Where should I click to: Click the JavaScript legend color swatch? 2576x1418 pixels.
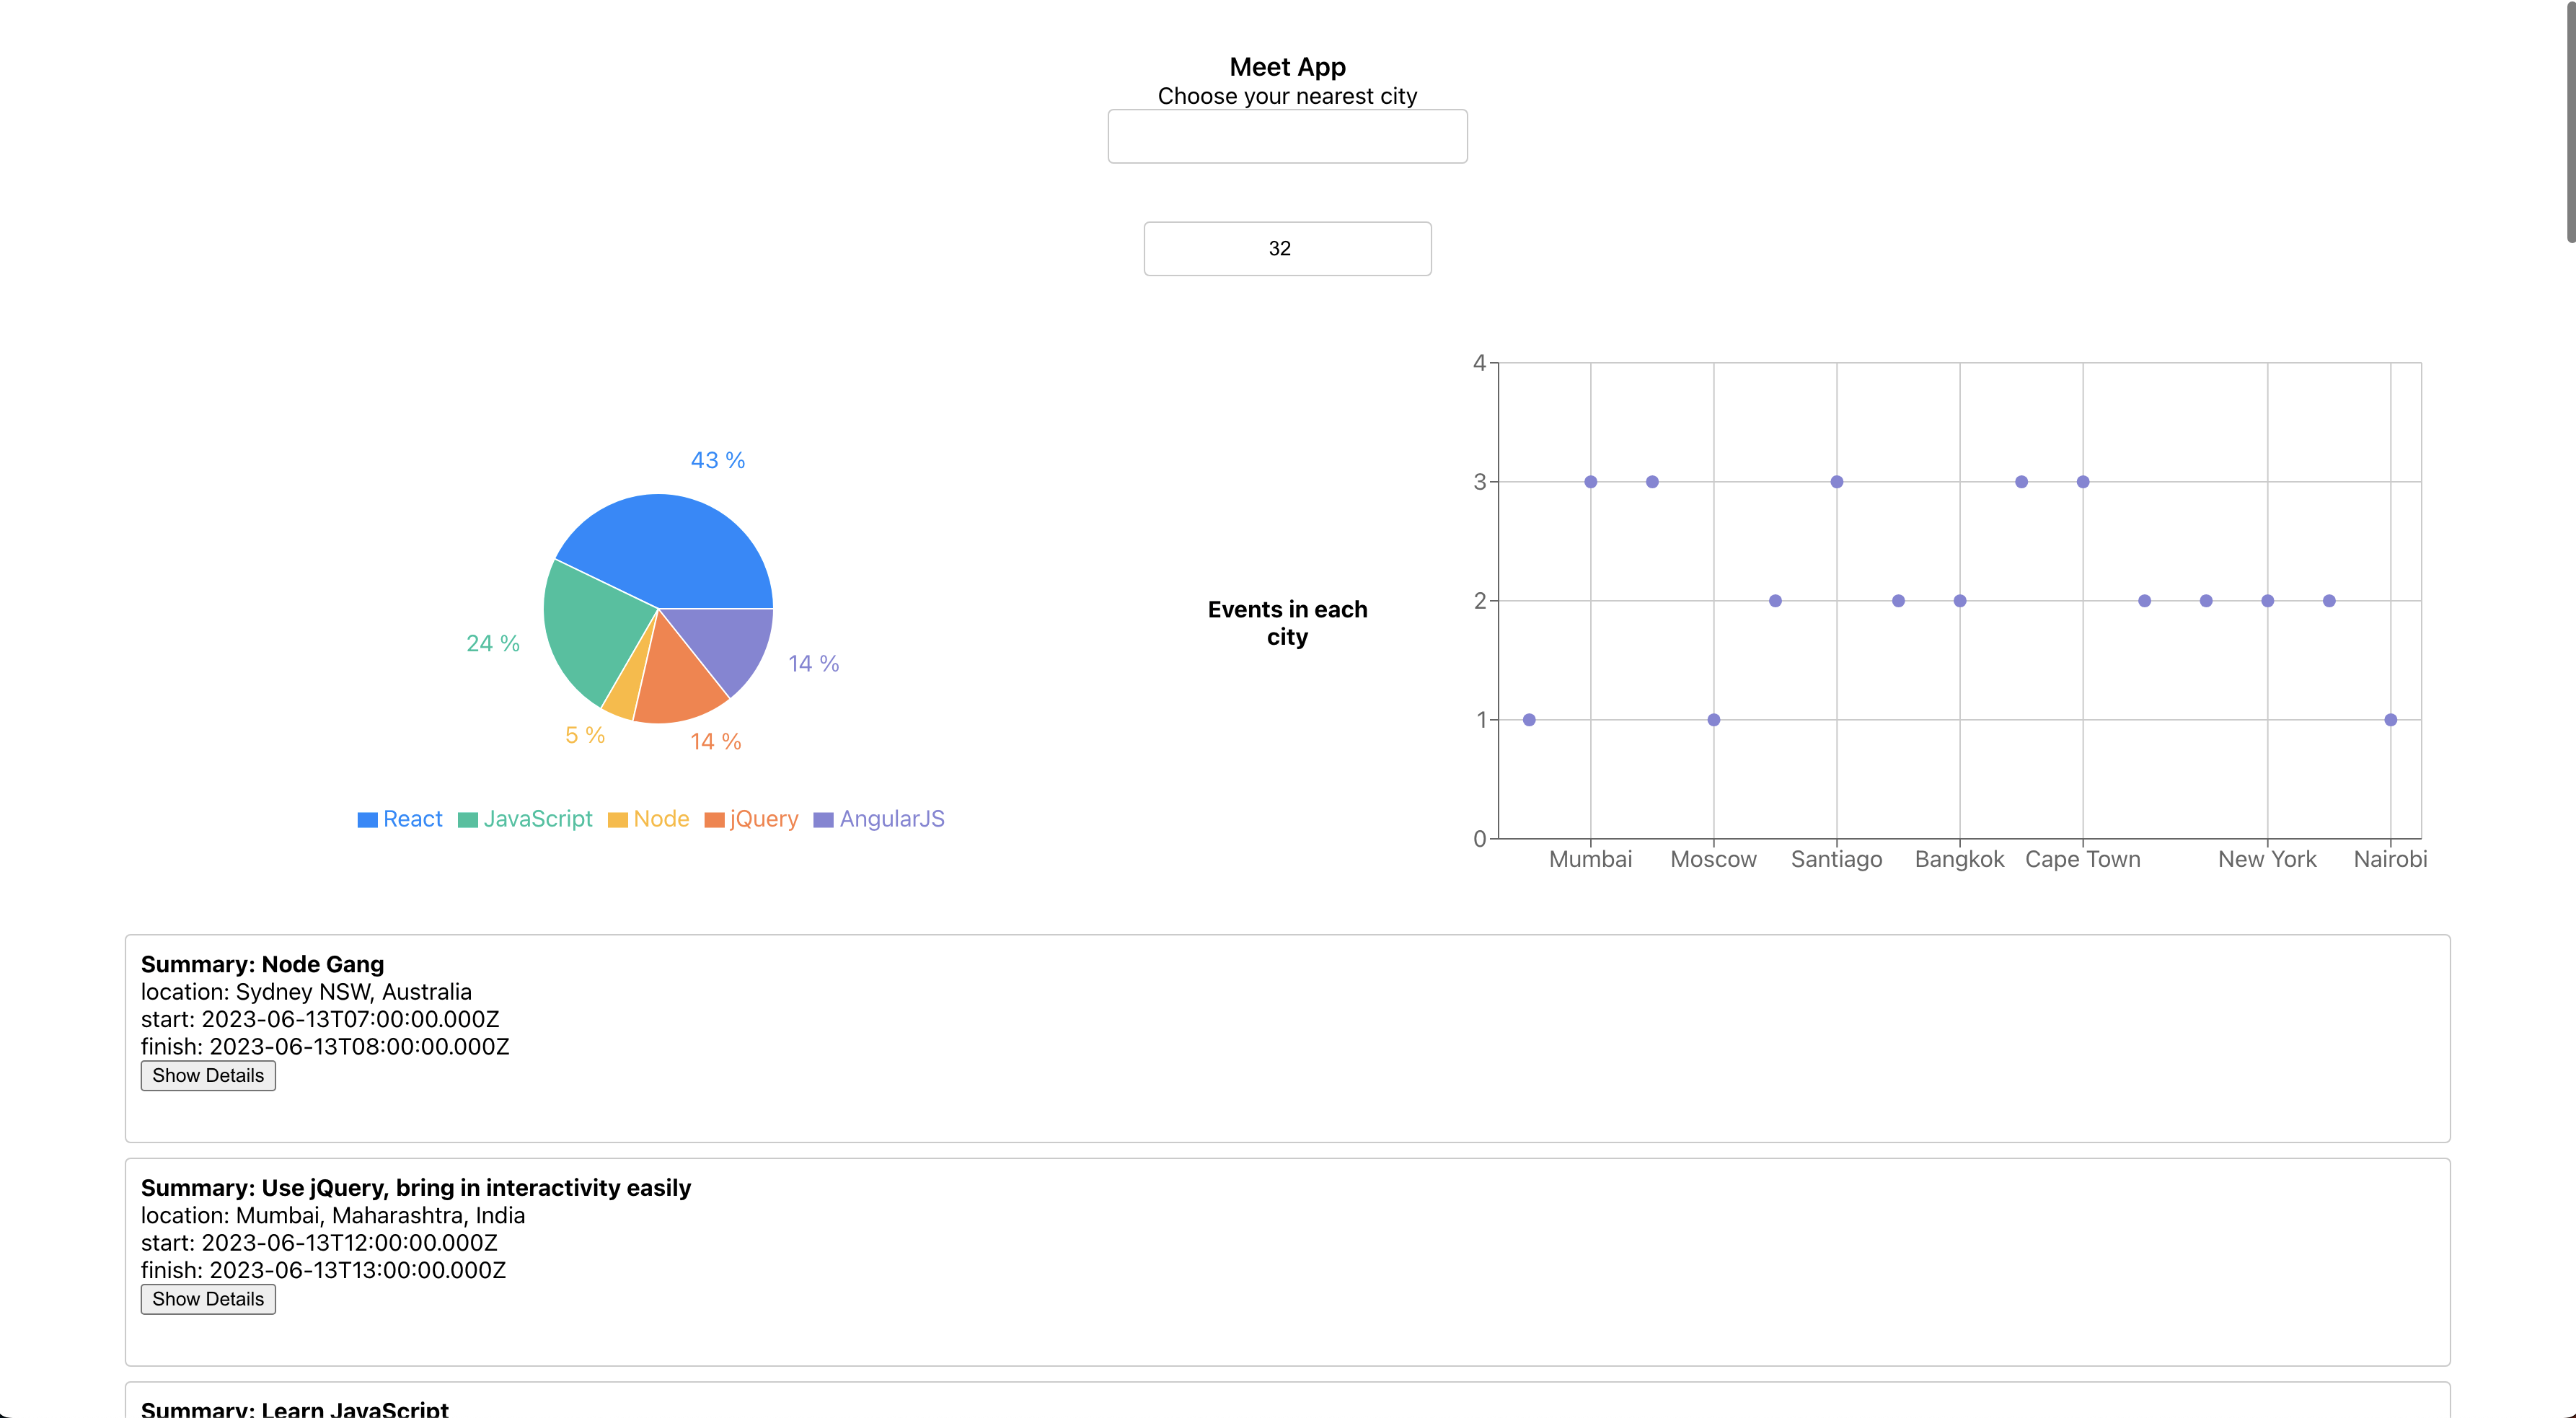pos(467,820)
